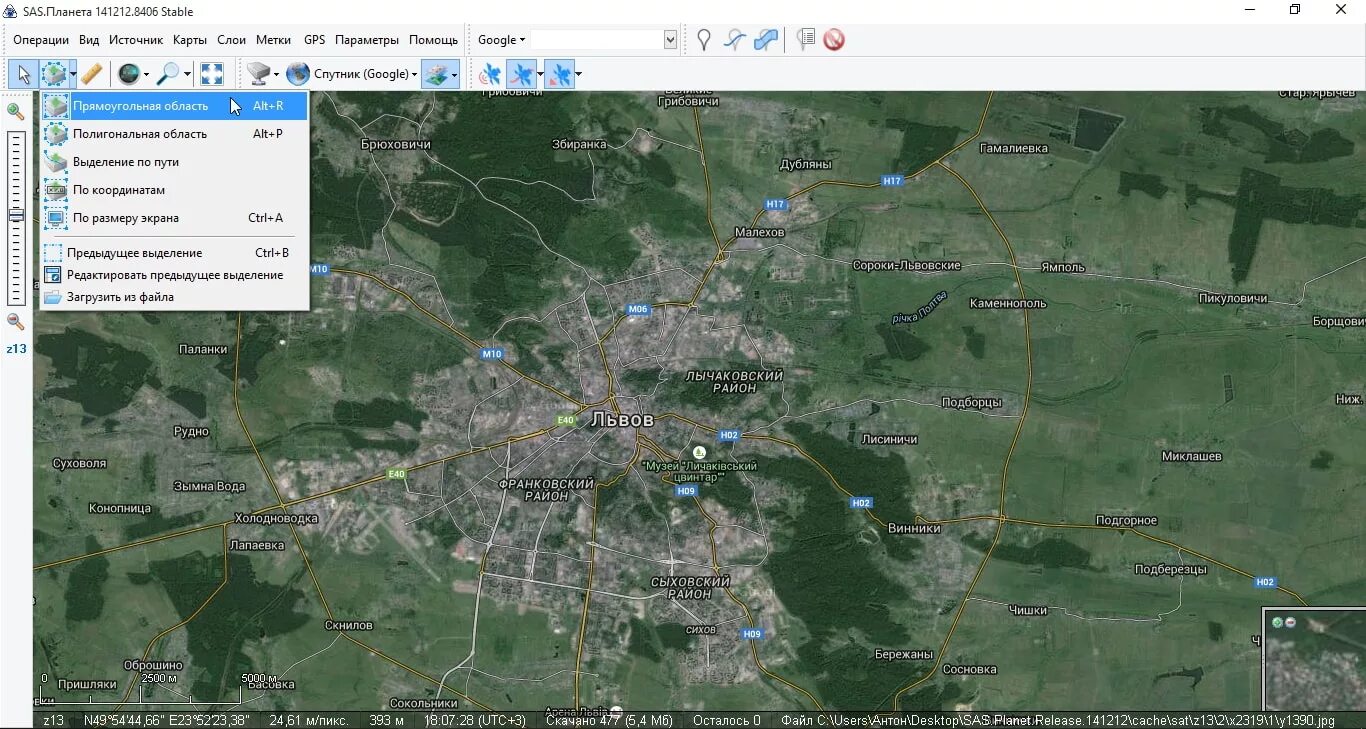
Task: Click the Львов city label on map
Action: point(622,419)
